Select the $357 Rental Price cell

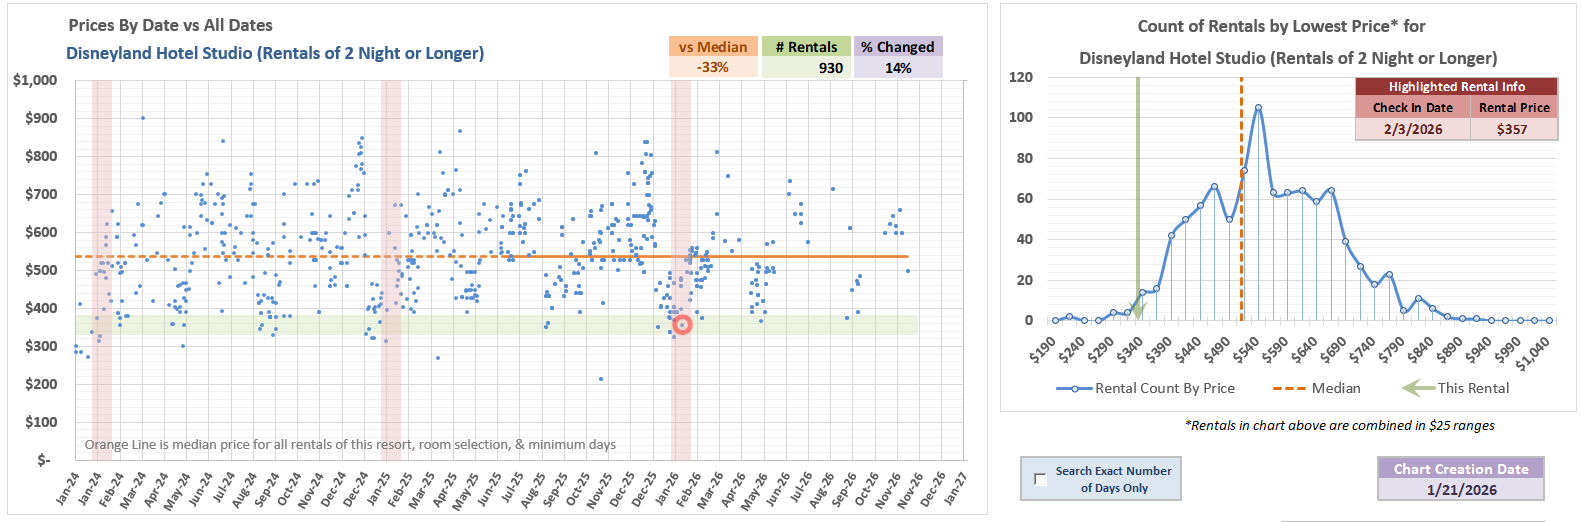(x=1512, y=129)
